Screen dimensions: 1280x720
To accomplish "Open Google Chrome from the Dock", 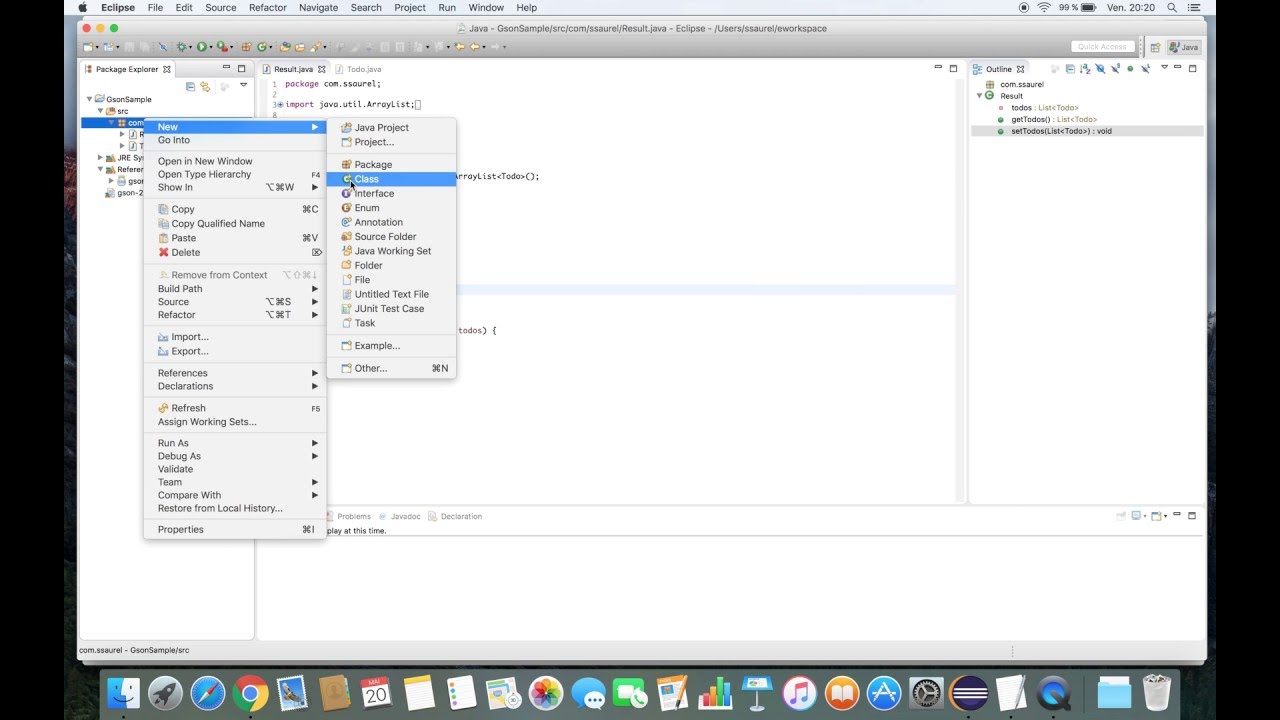I will coord(250,693).
